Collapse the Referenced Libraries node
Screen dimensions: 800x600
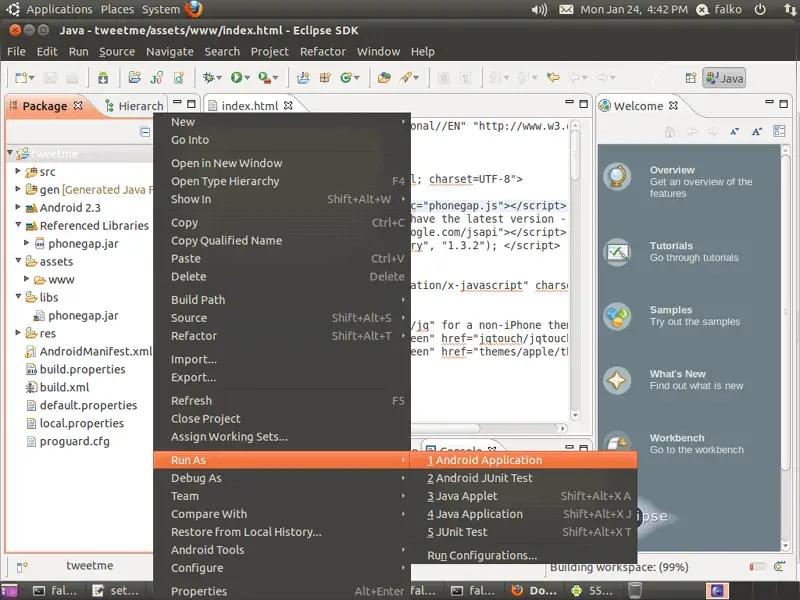[x=18, y=224]
